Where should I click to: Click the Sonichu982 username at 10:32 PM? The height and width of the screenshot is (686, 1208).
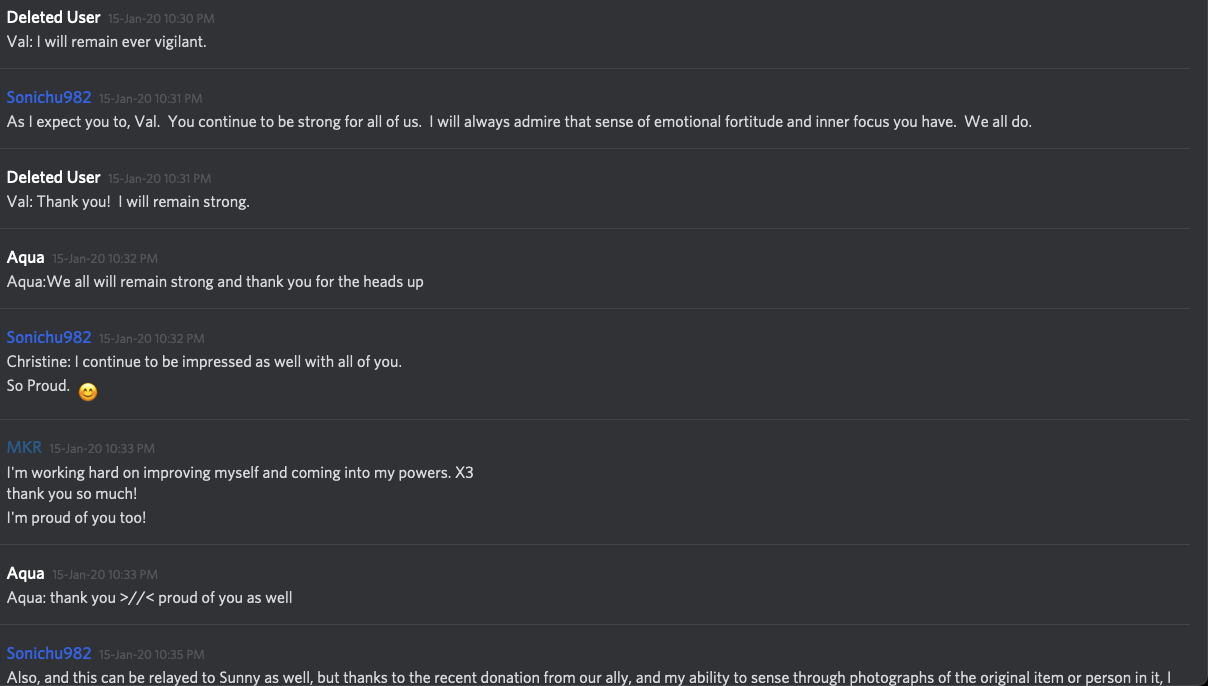click(x=49, y=337)
